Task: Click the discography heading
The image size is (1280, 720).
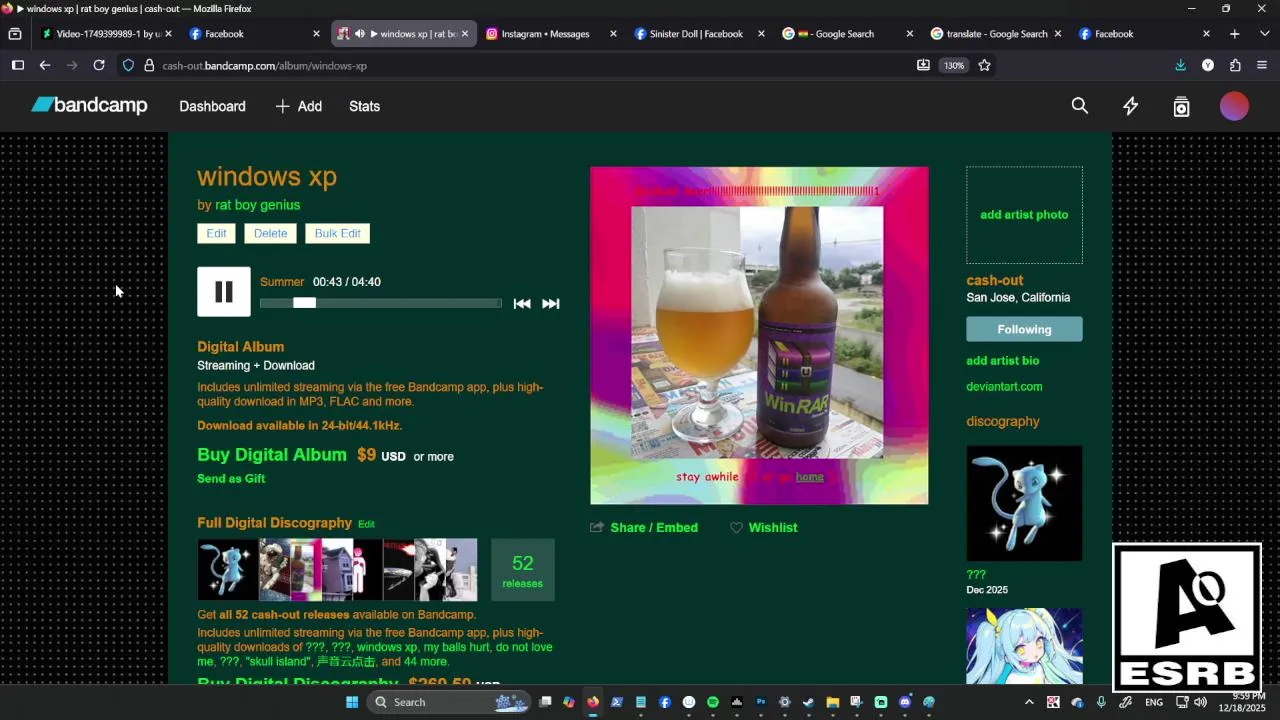Action: [x=1002, y=421]
